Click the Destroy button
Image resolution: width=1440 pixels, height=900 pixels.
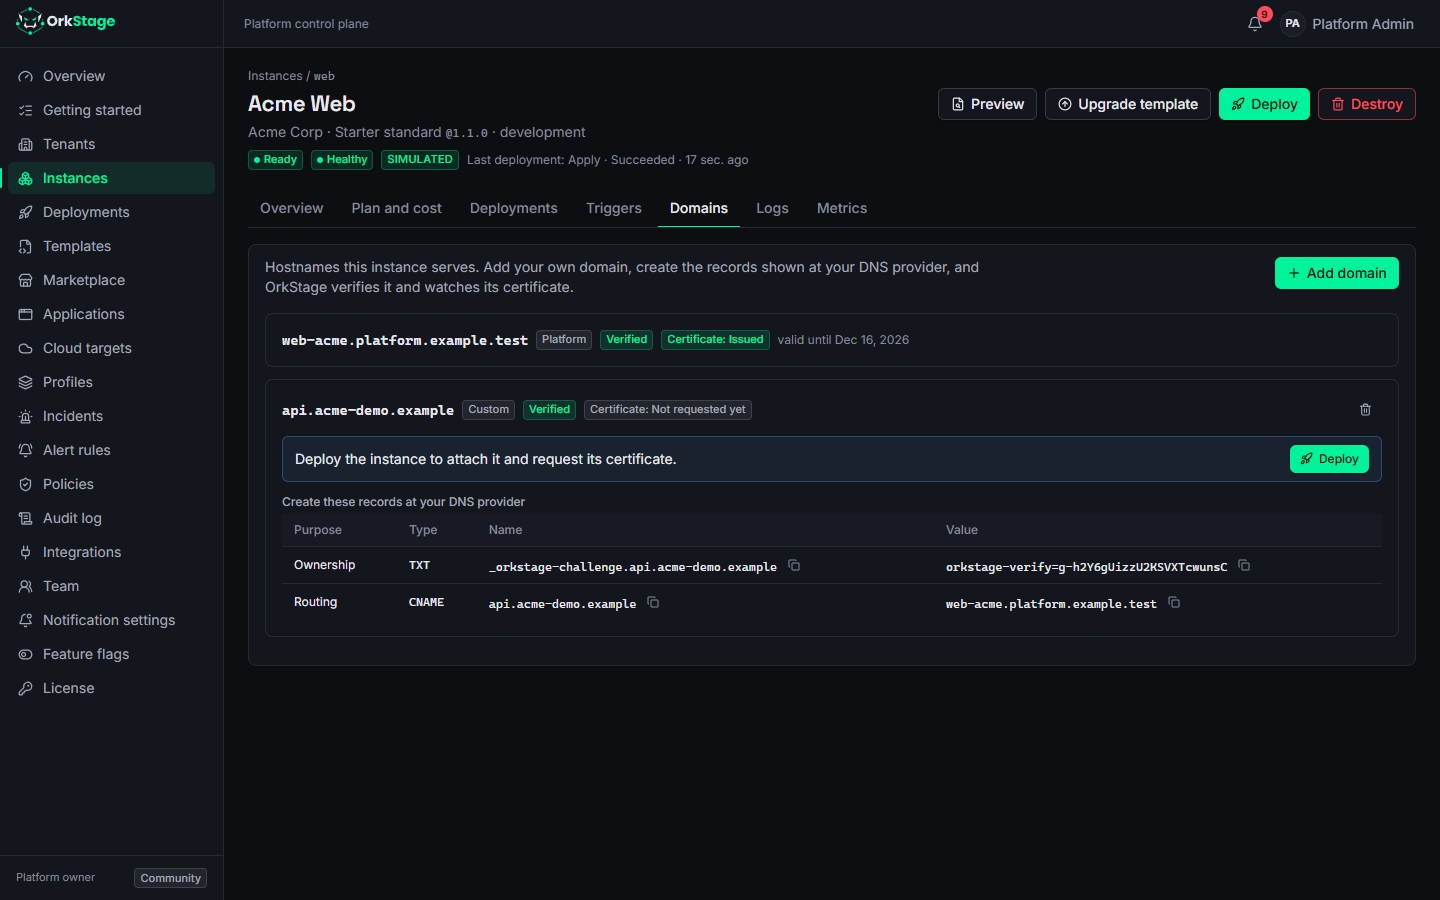tap(1367, 104)
